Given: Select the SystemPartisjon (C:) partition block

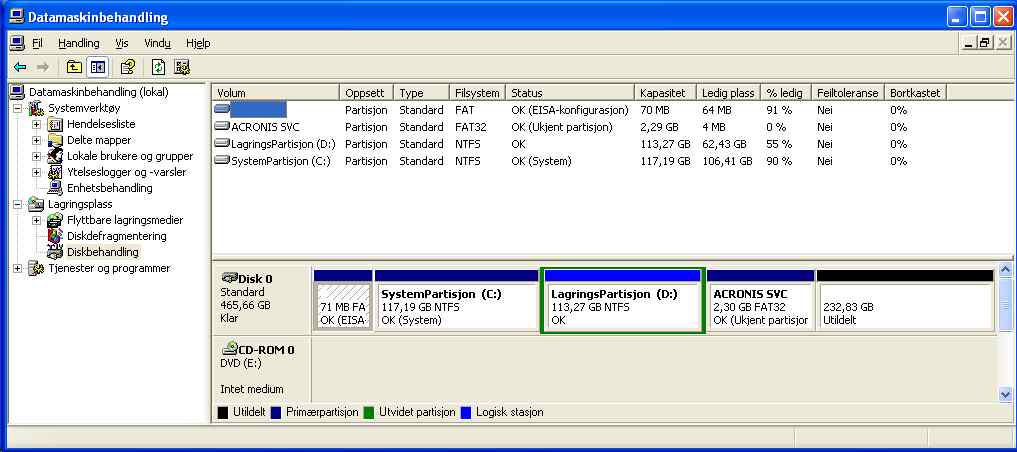Looking at the screenshot, I should (456, 301).
